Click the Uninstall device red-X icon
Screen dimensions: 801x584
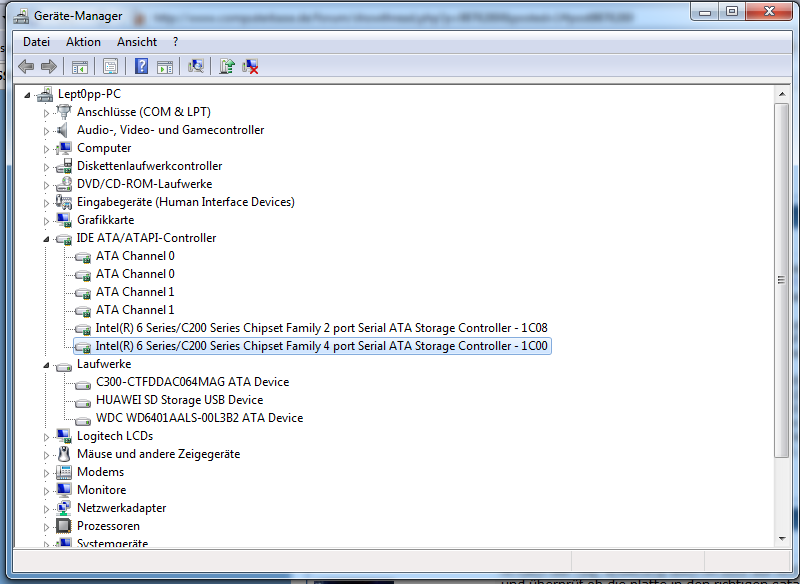250,66
